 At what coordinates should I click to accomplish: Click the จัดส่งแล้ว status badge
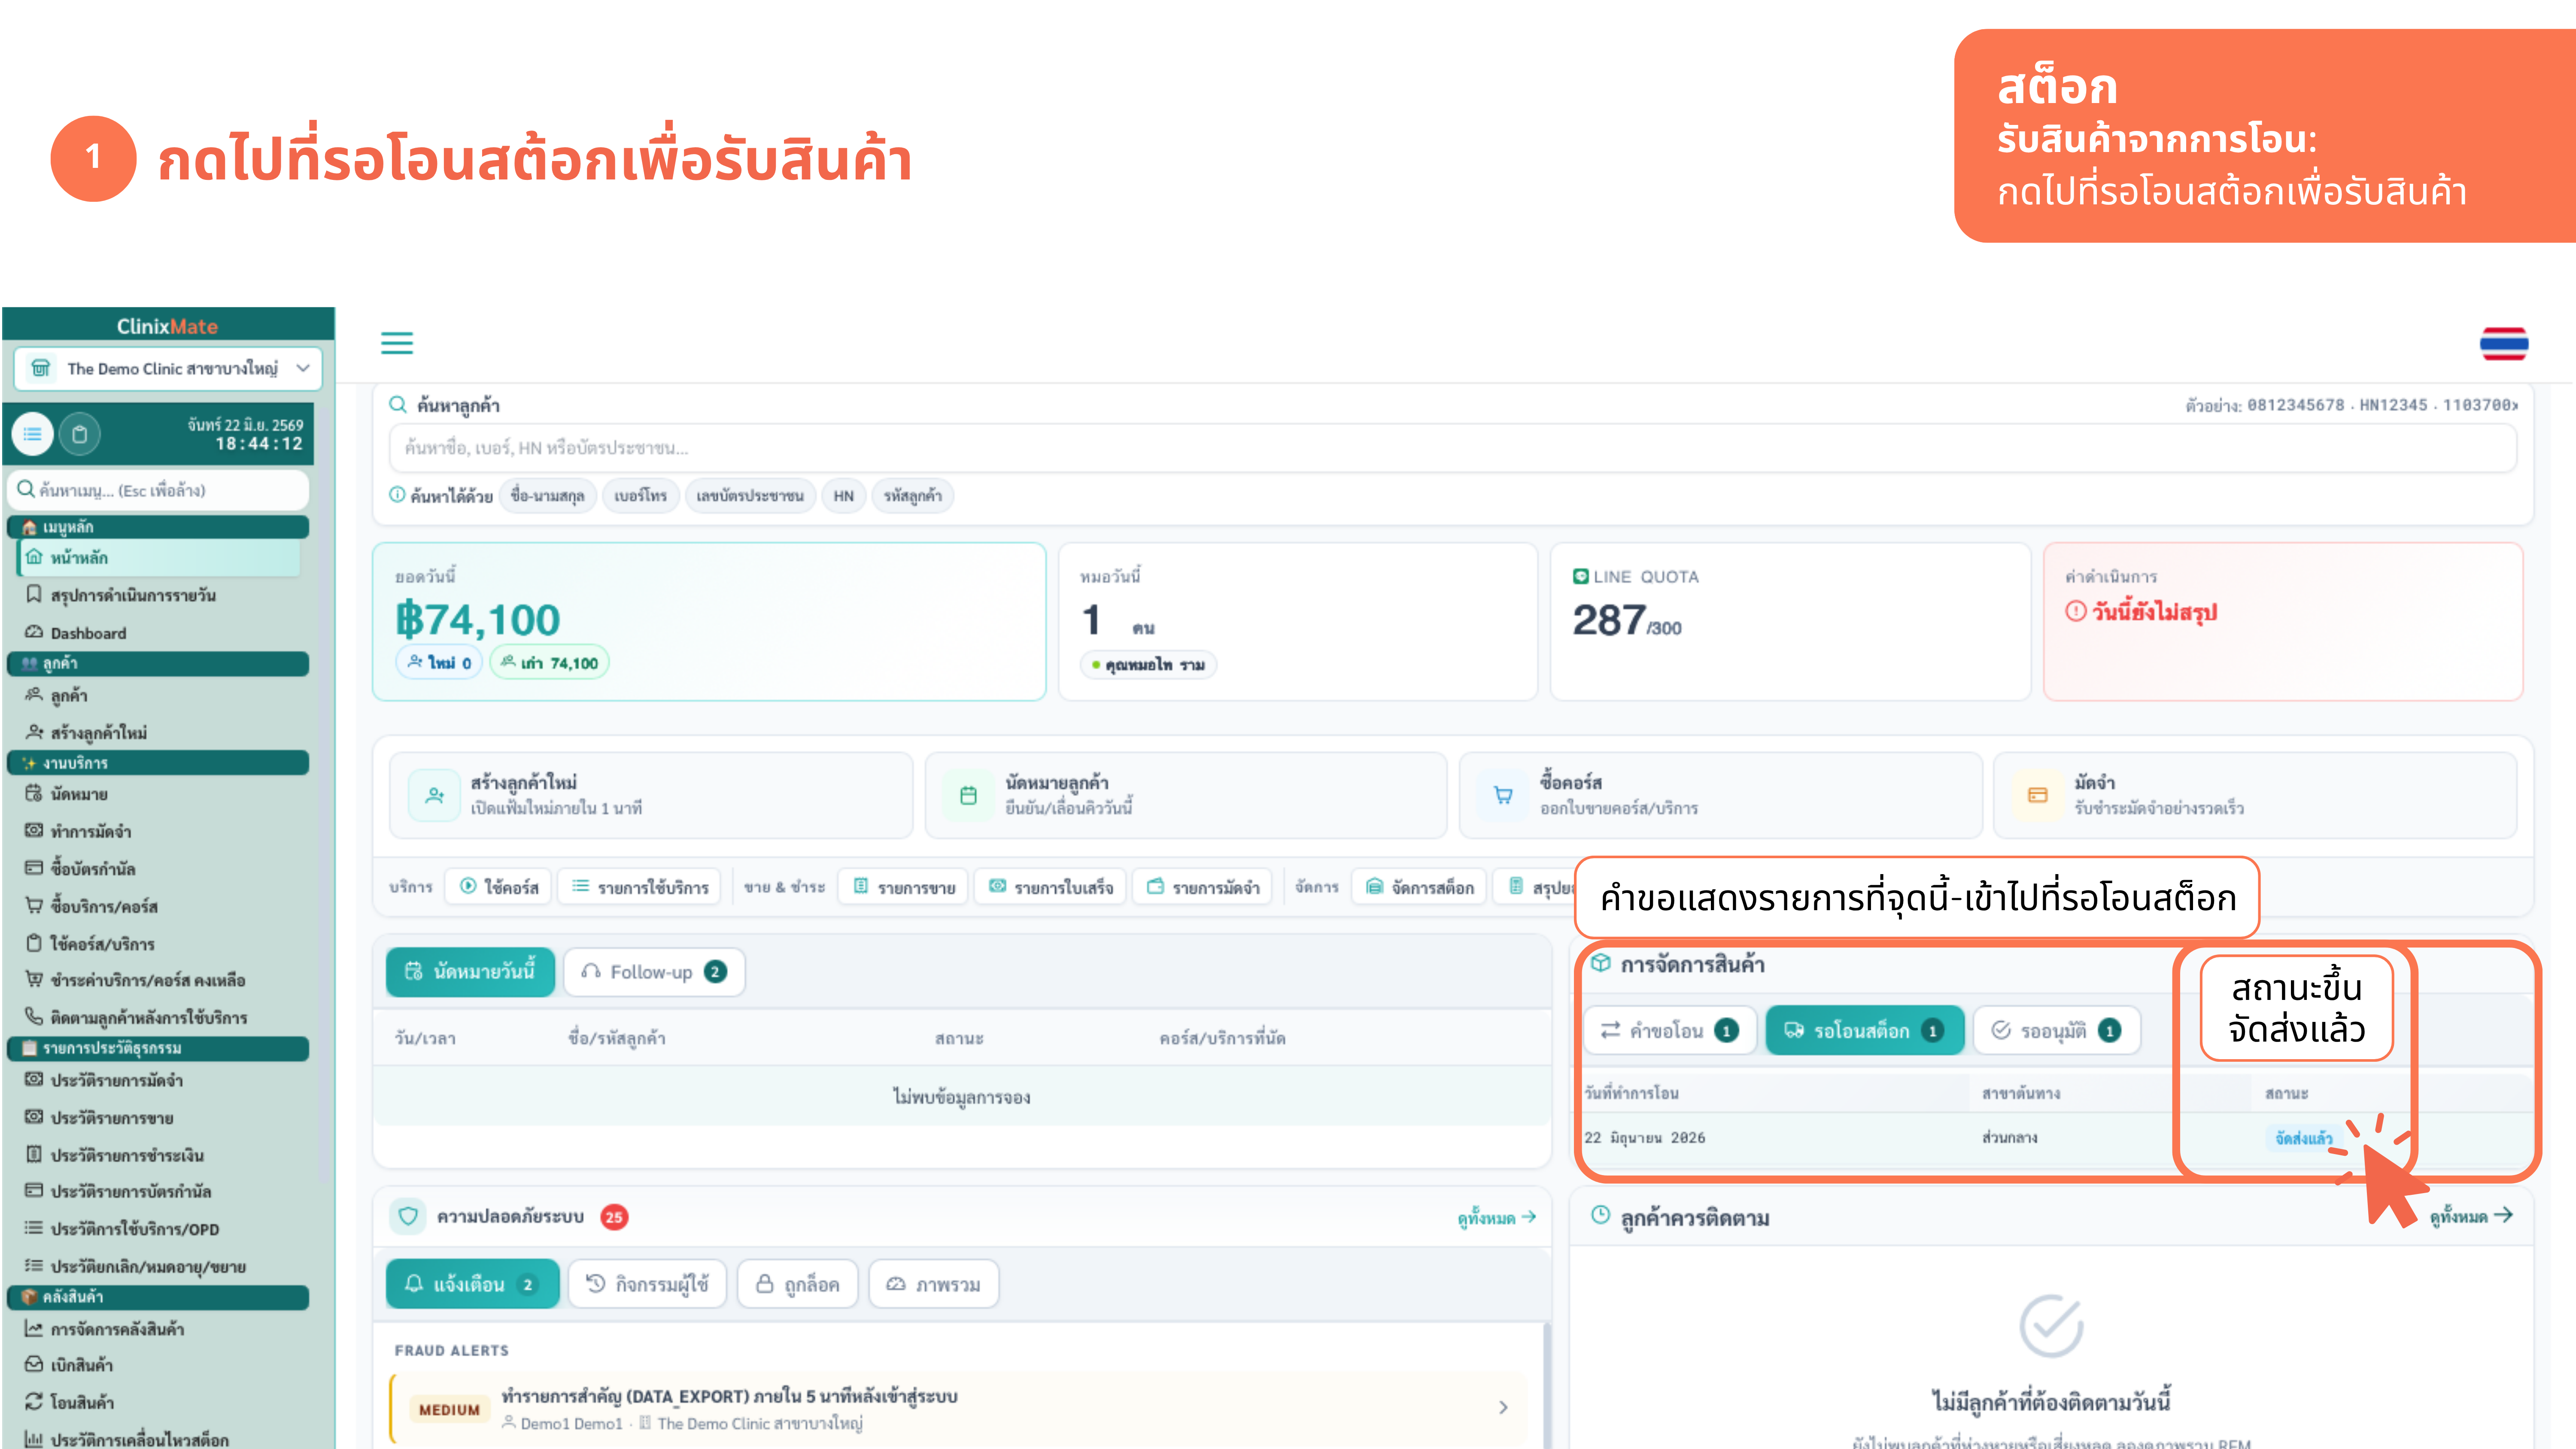pyautogui.click(x=2303, y=1138)
